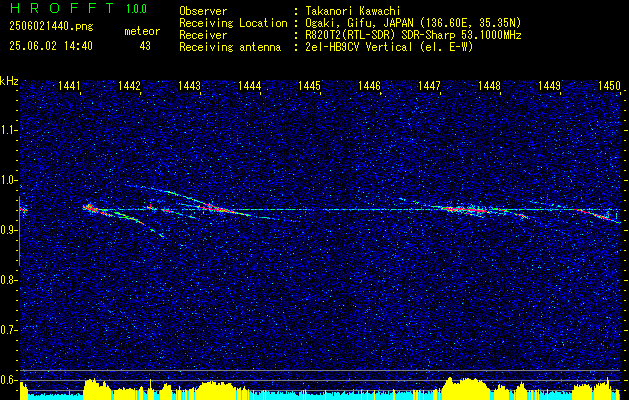Click the HROFFT program title
This screenshot has height=400, width=629.
(x=62, y=8)
